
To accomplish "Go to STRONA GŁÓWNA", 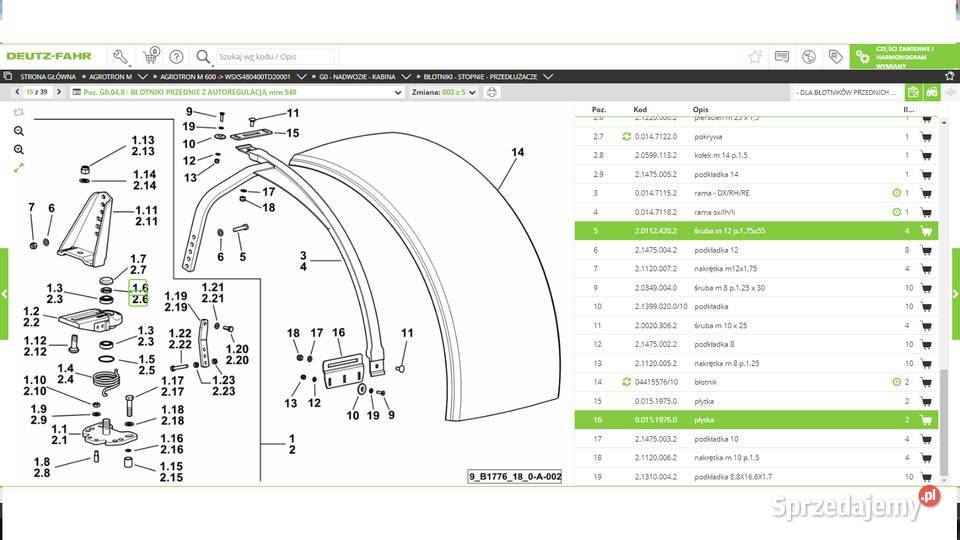I will click(x=48, y=77).
